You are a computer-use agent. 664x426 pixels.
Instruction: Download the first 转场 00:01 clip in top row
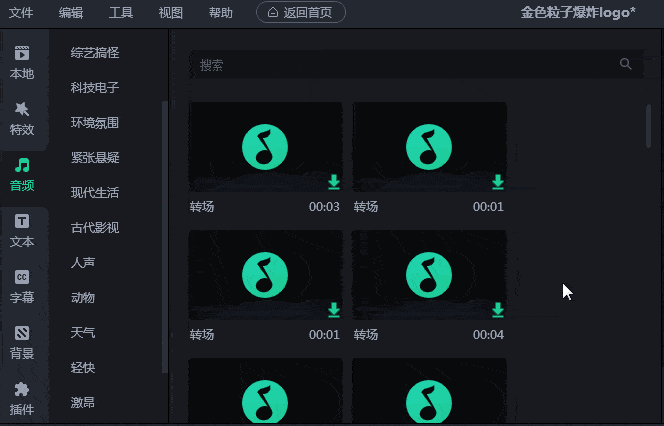(498, 182)
